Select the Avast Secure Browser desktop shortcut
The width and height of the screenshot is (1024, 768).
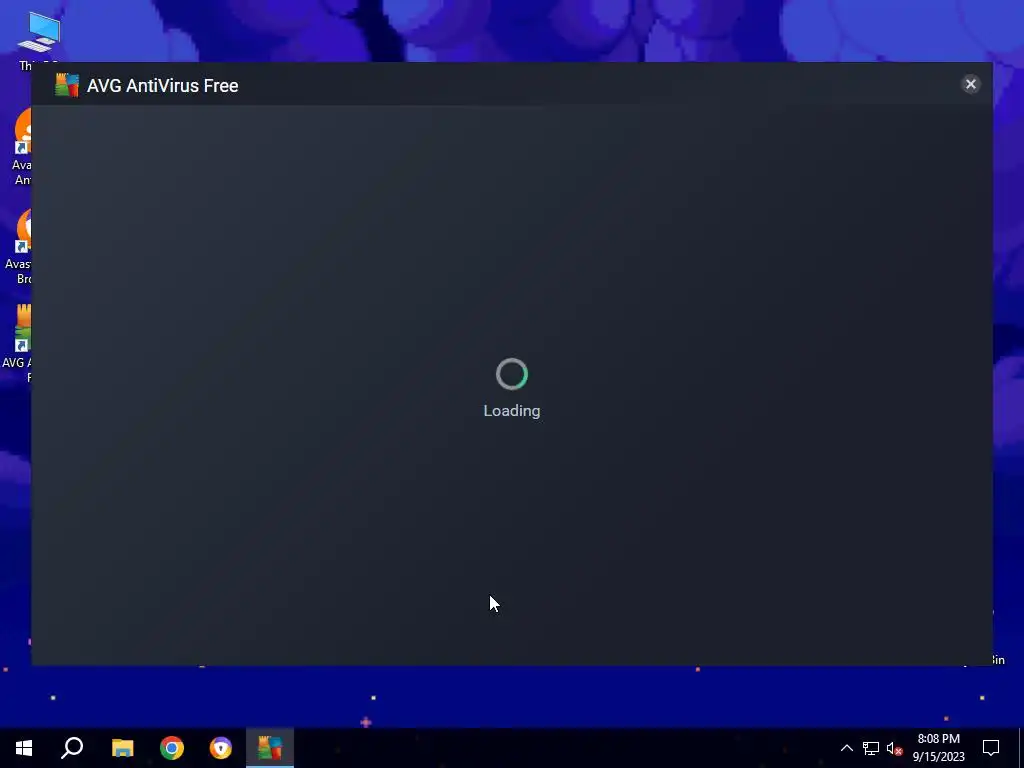[x=18, y=246]
